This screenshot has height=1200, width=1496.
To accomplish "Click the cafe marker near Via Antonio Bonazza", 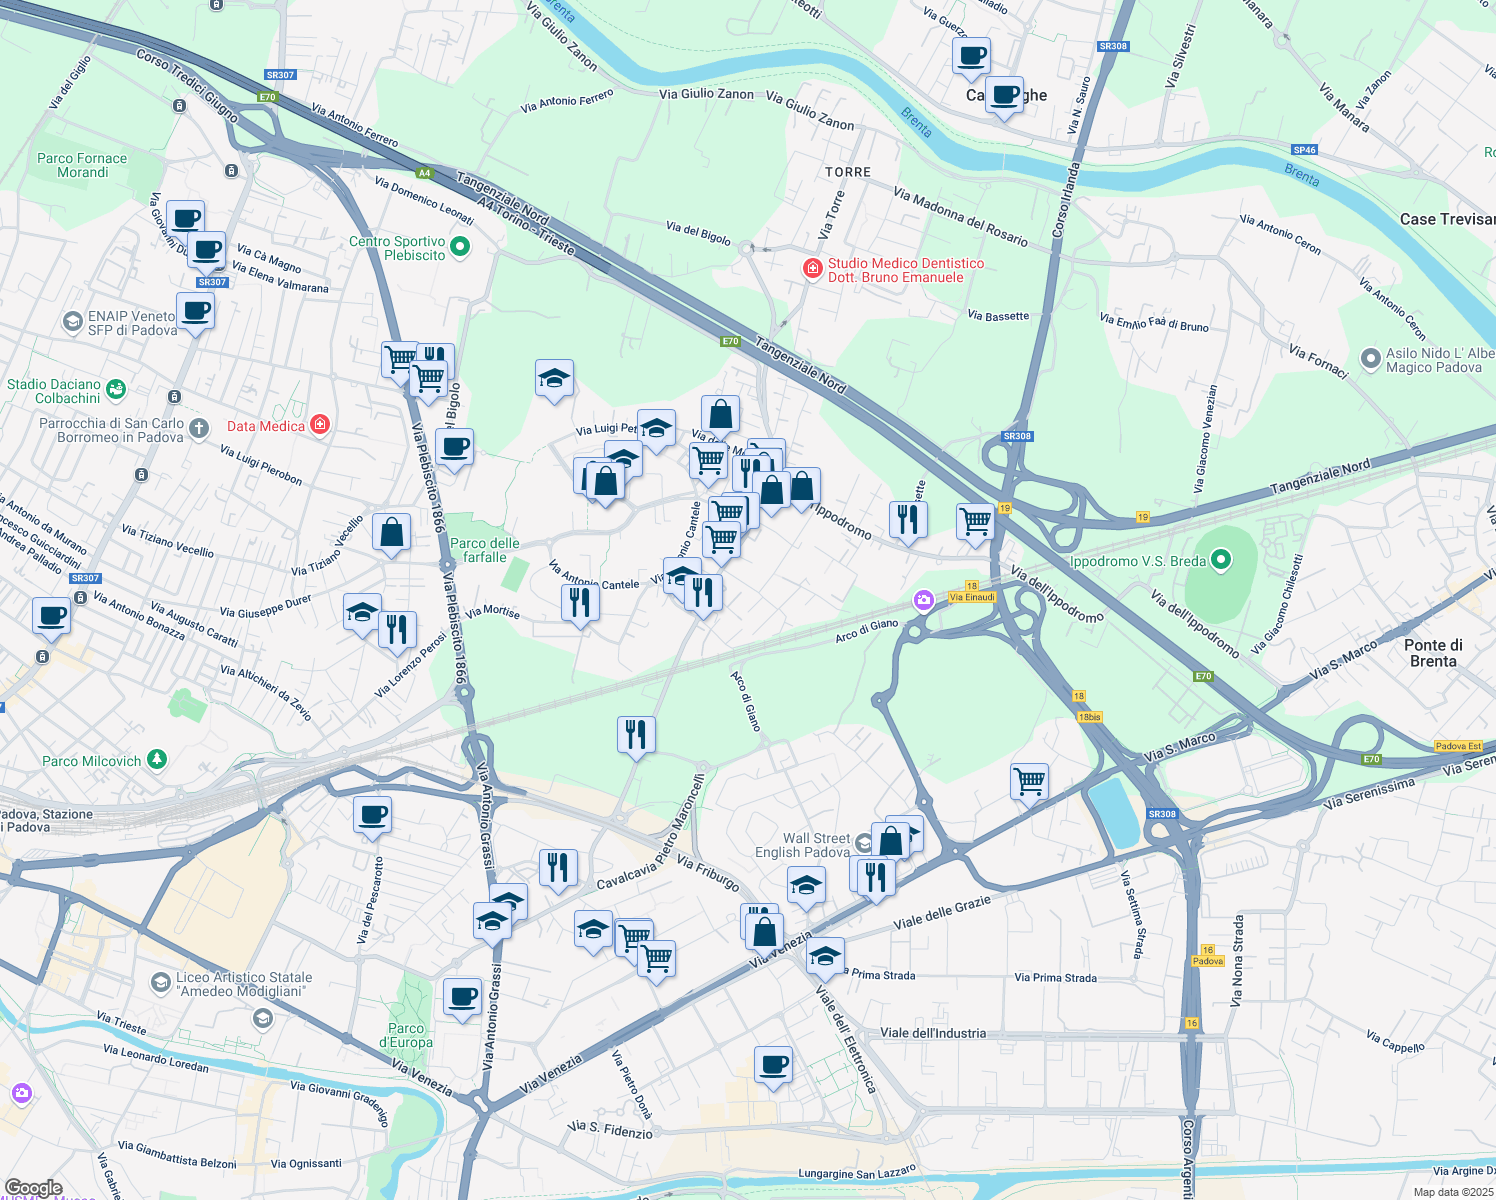I will point(51,617).
